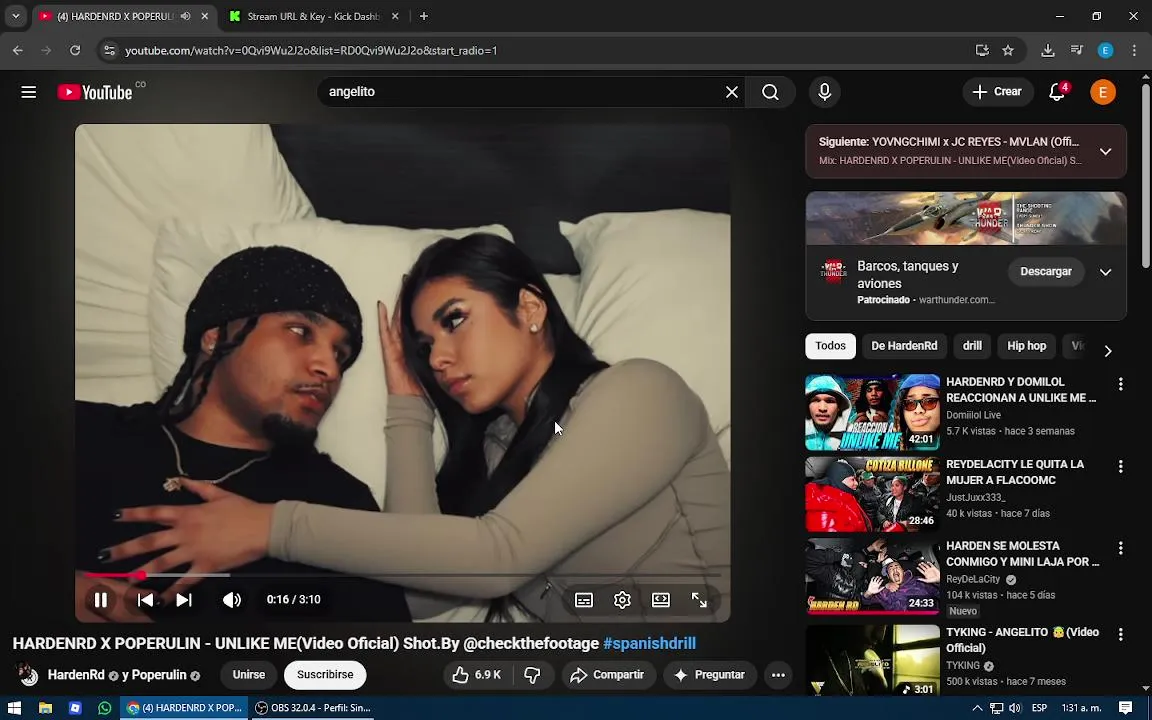Screen dimensions: 1152x720
Task: Bookmark this page with star
Action: click(x=1008, y=51)
